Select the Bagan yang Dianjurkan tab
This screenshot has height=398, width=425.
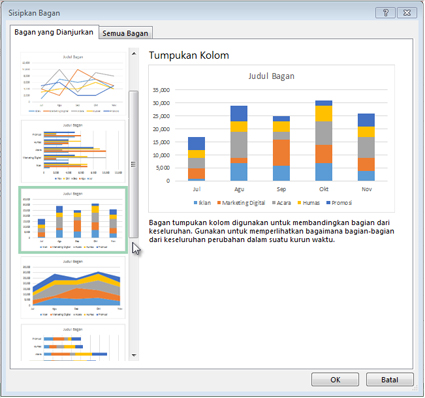pyautogui.click(x=54, y=32)
